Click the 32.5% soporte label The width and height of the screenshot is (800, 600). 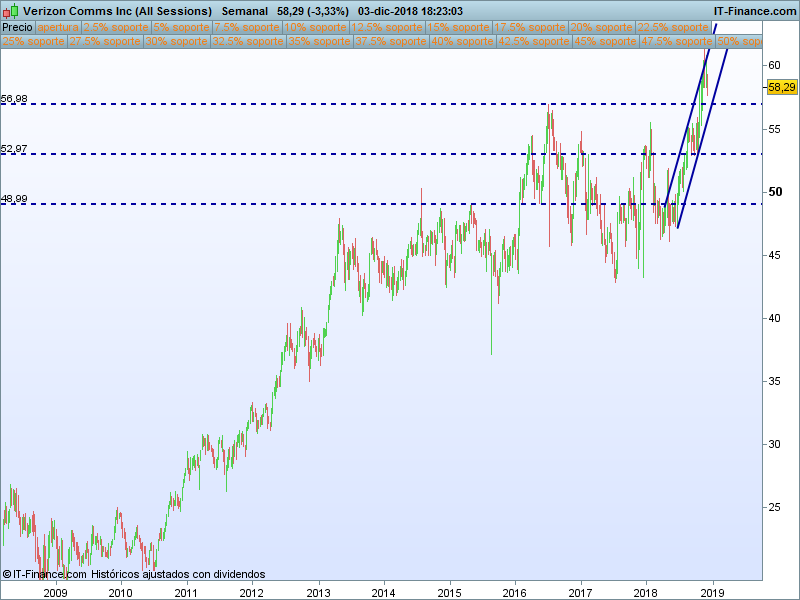click(x=247, y=41)
